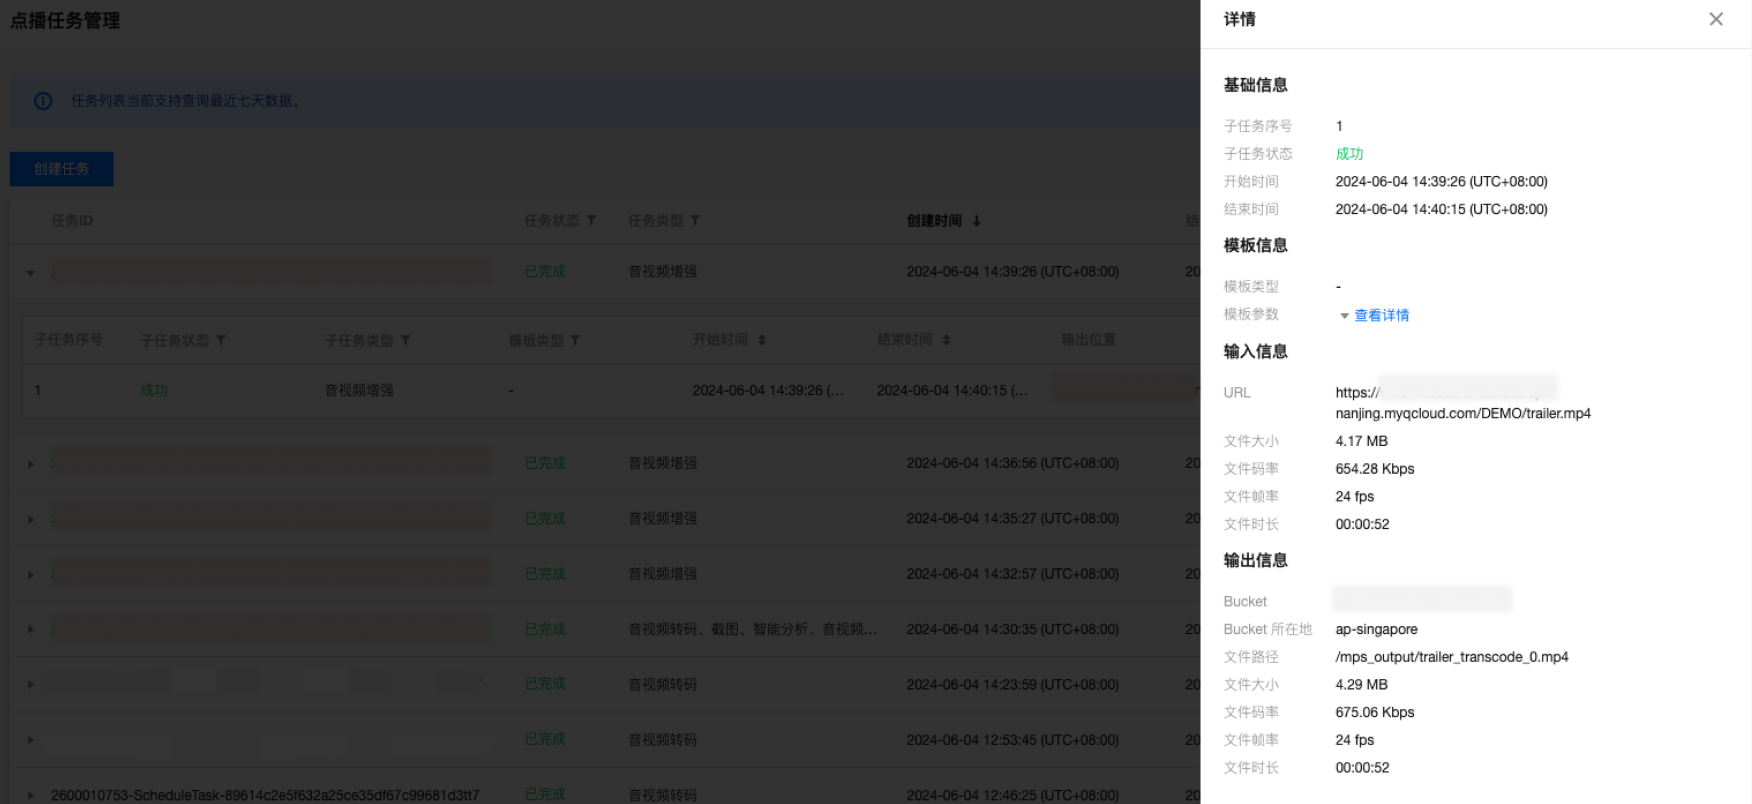
Task: Open the 子任务状态 filter icon
Action: [221, 340]
